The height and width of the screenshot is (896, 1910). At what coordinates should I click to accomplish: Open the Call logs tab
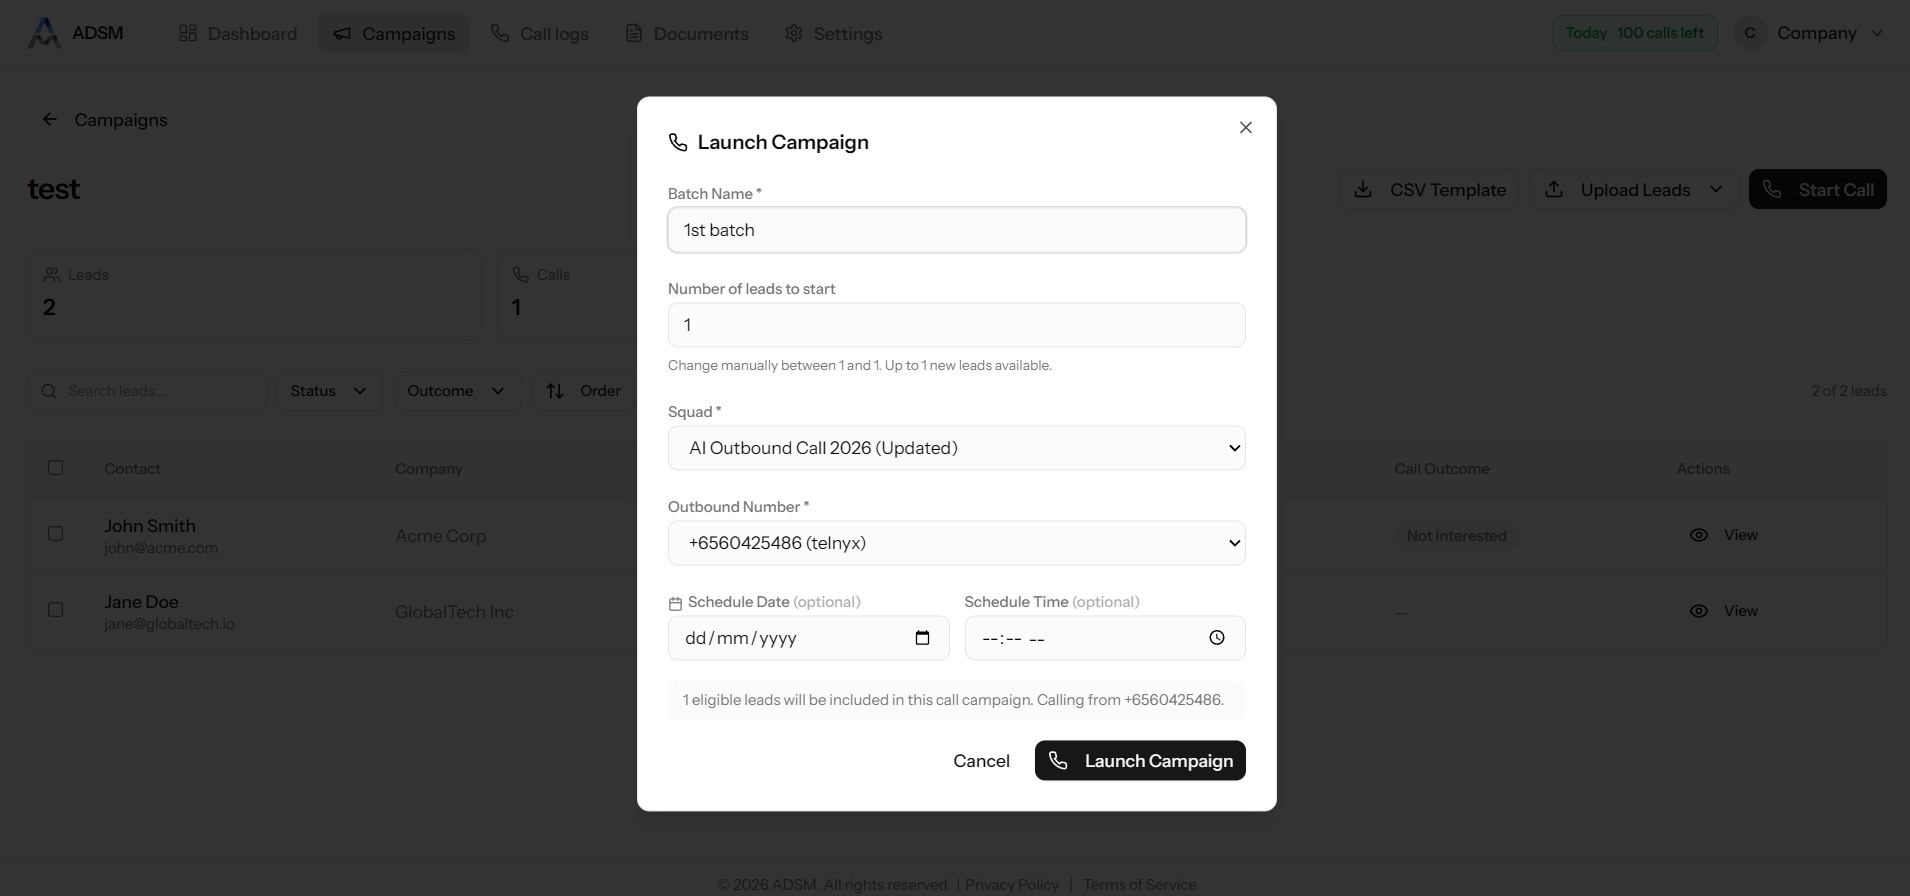click(x=540, y=34)
